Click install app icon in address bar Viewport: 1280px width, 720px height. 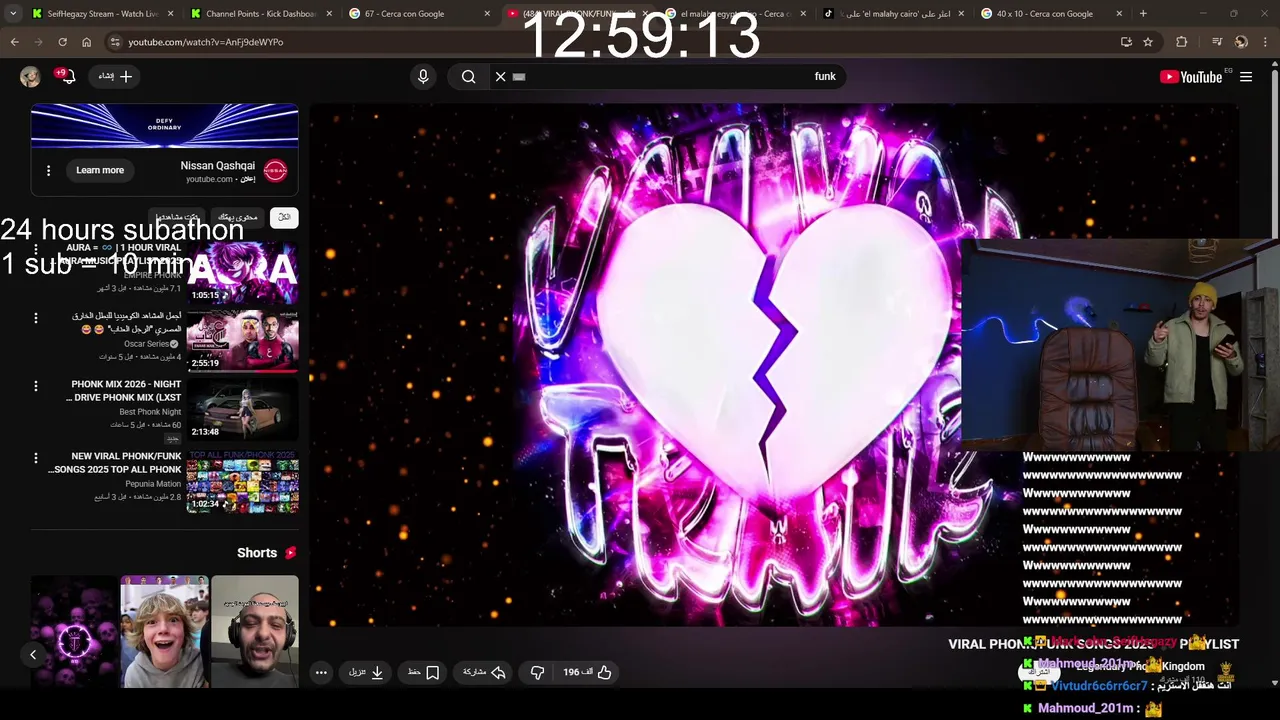pyautogui.click(x=1126, y=42)
